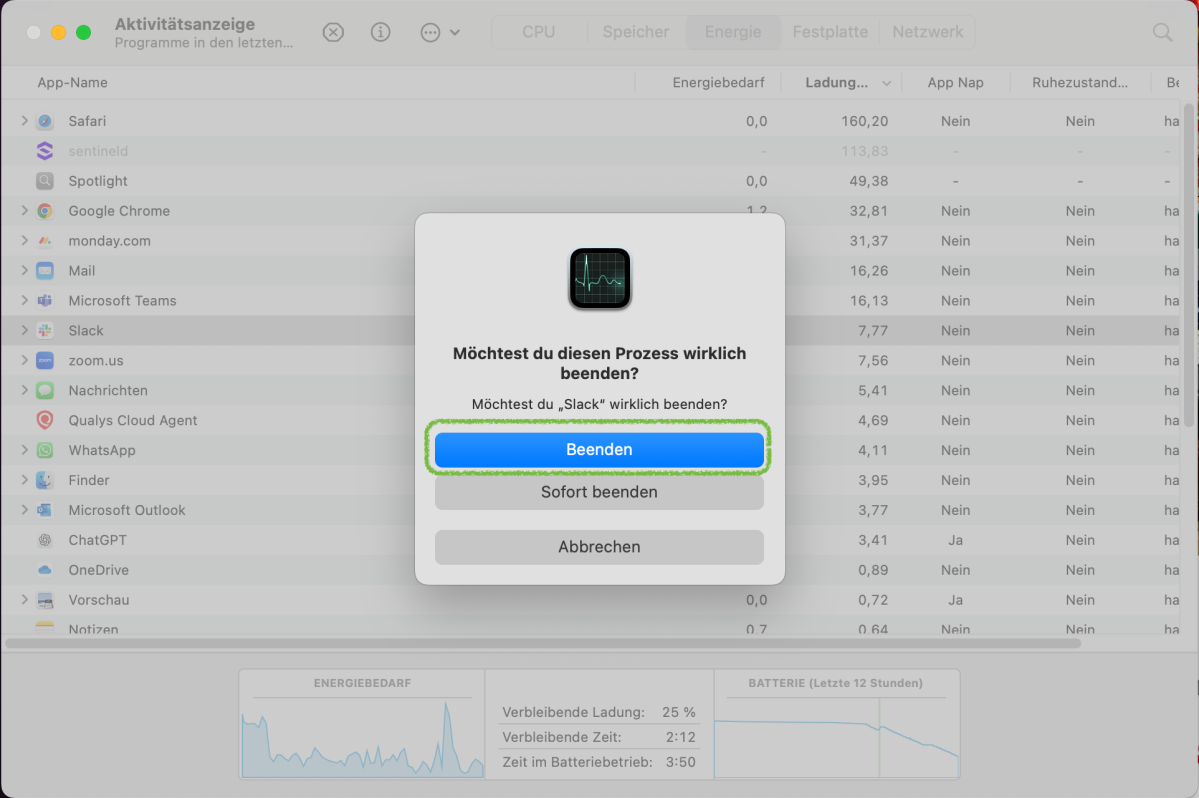The height and width of the screenshot is (798, 1199).
Task: Select the Qualys Cloud Agent icon
Action: coord(45,420)
